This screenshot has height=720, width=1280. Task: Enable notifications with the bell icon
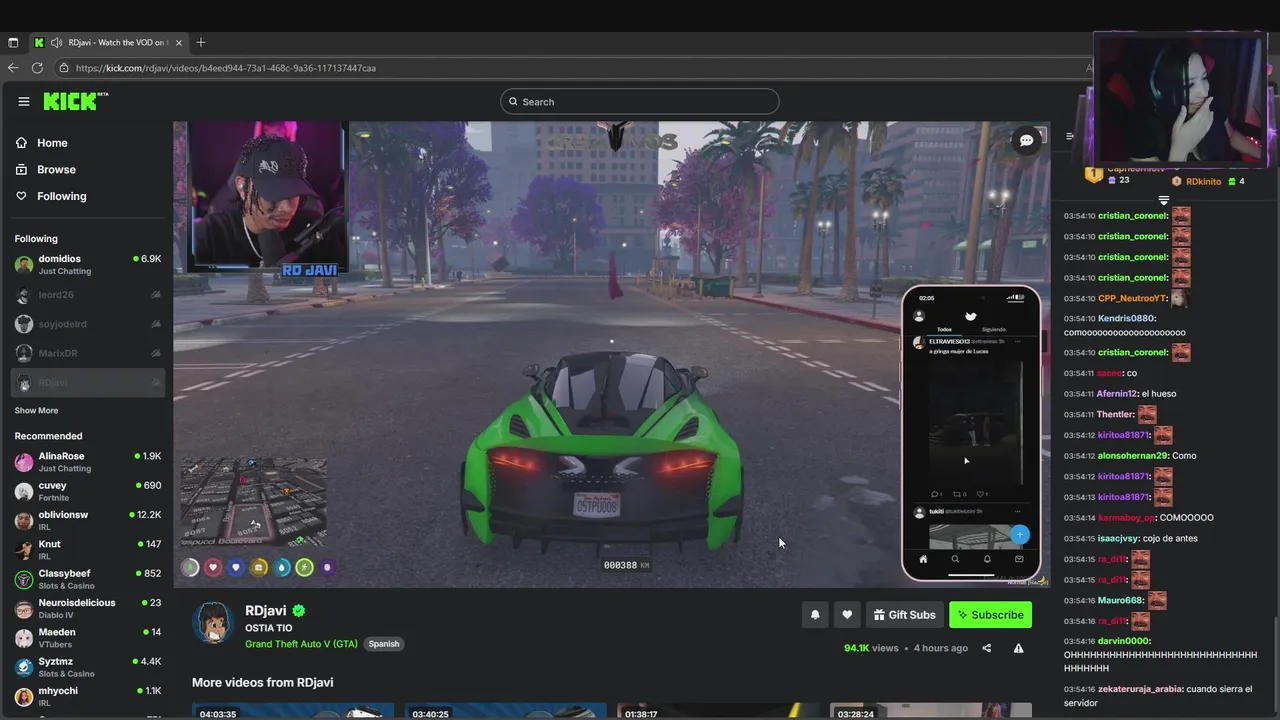tap(815, 615)
